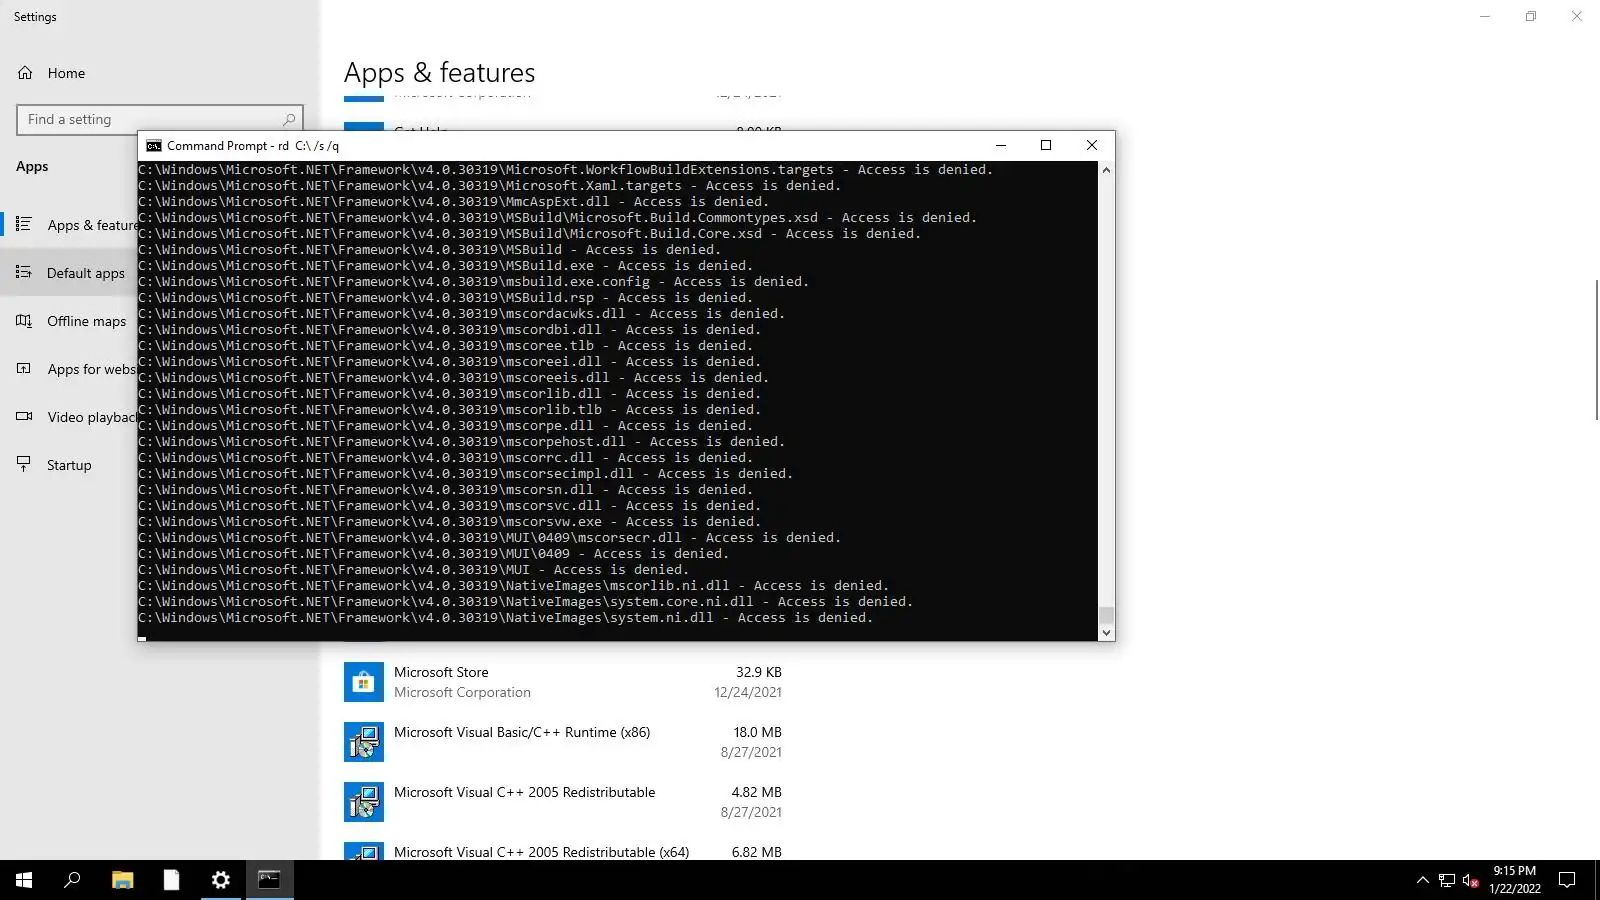This screenshot has width=1600, height=900.
Task: Open taskbar Search
Action: click(x=72, y=880)
